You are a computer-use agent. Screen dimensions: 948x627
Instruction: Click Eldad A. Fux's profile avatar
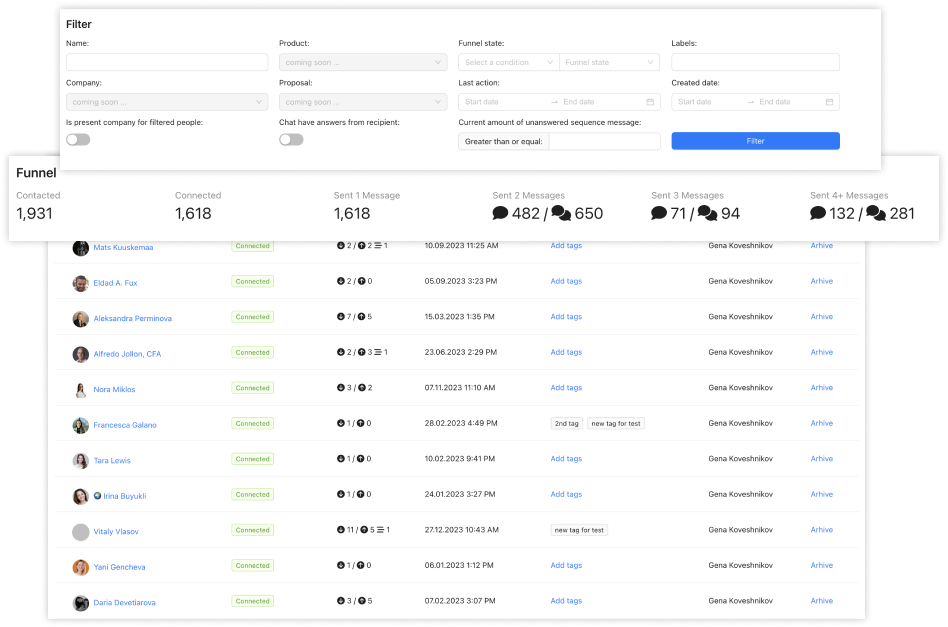tap(80, 283)
